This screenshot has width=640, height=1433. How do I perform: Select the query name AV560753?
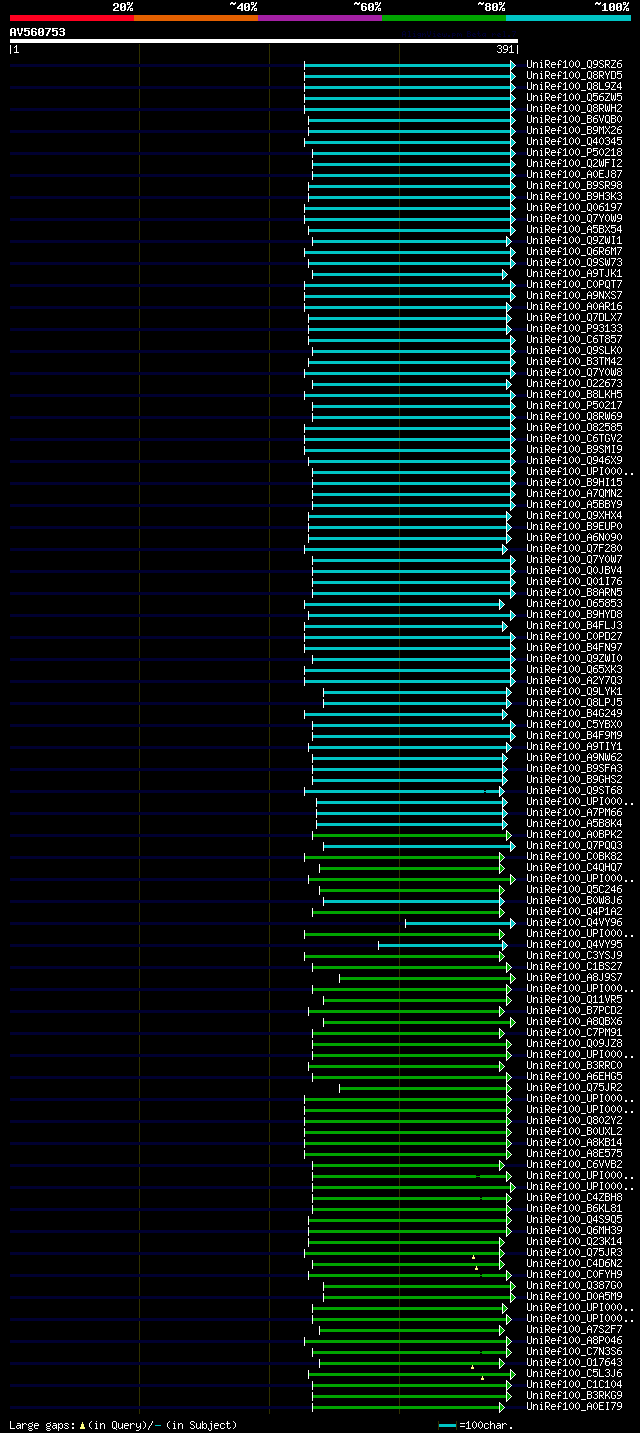38,32
